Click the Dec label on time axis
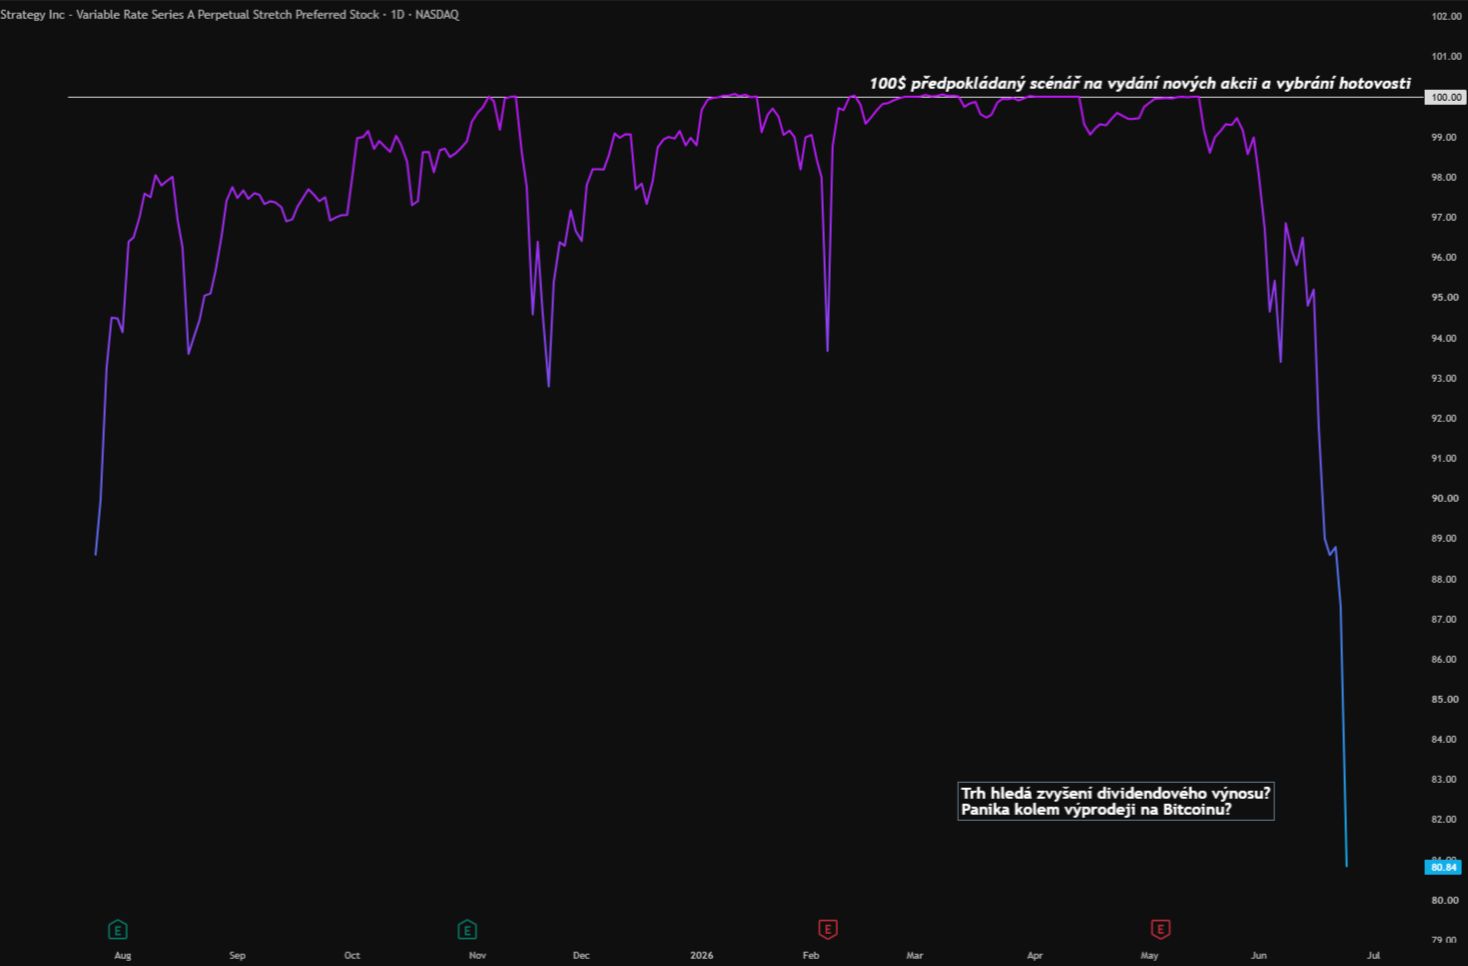Image resolution: width=1468 pixels, height=966 pixels. 581,955
